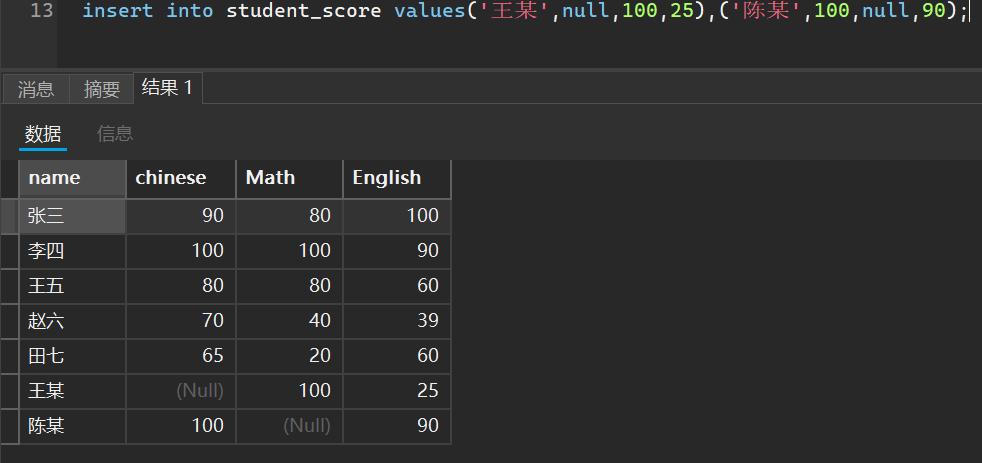Click 王某's English score 25
This screenshot has height=463, width=982.
397,392
